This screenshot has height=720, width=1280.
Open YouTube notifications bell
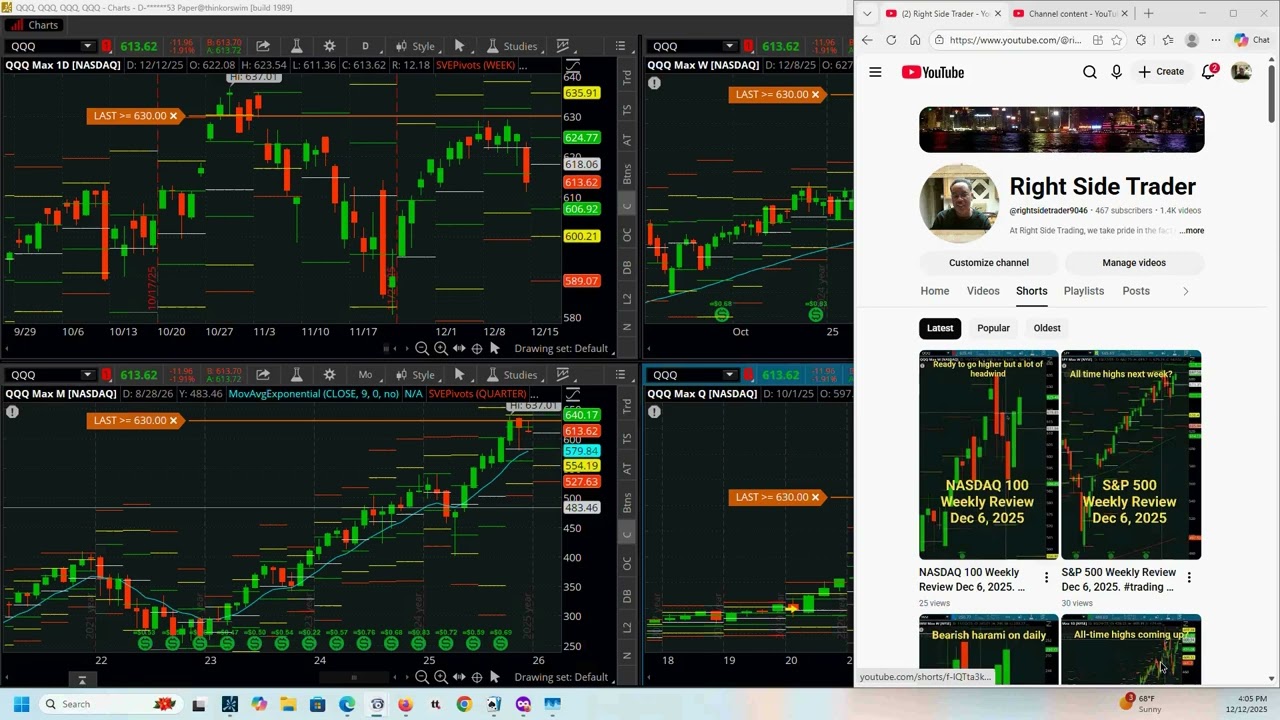[x=1208, y=72]
